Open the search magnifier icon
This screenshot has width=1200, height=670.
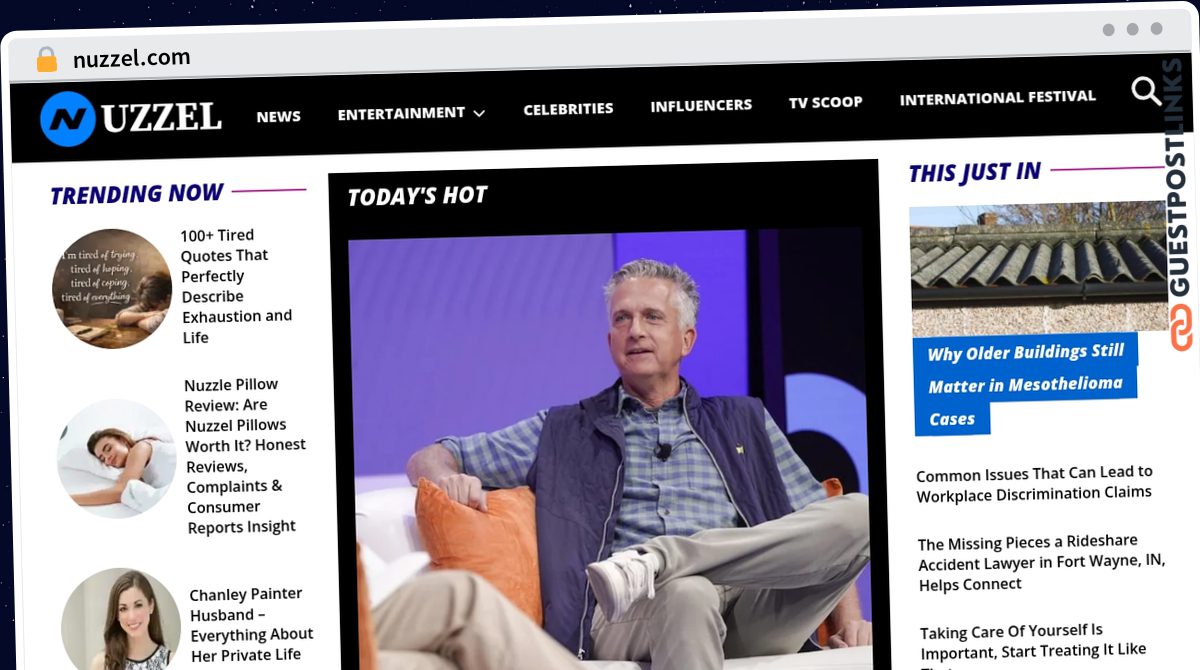1146,92
